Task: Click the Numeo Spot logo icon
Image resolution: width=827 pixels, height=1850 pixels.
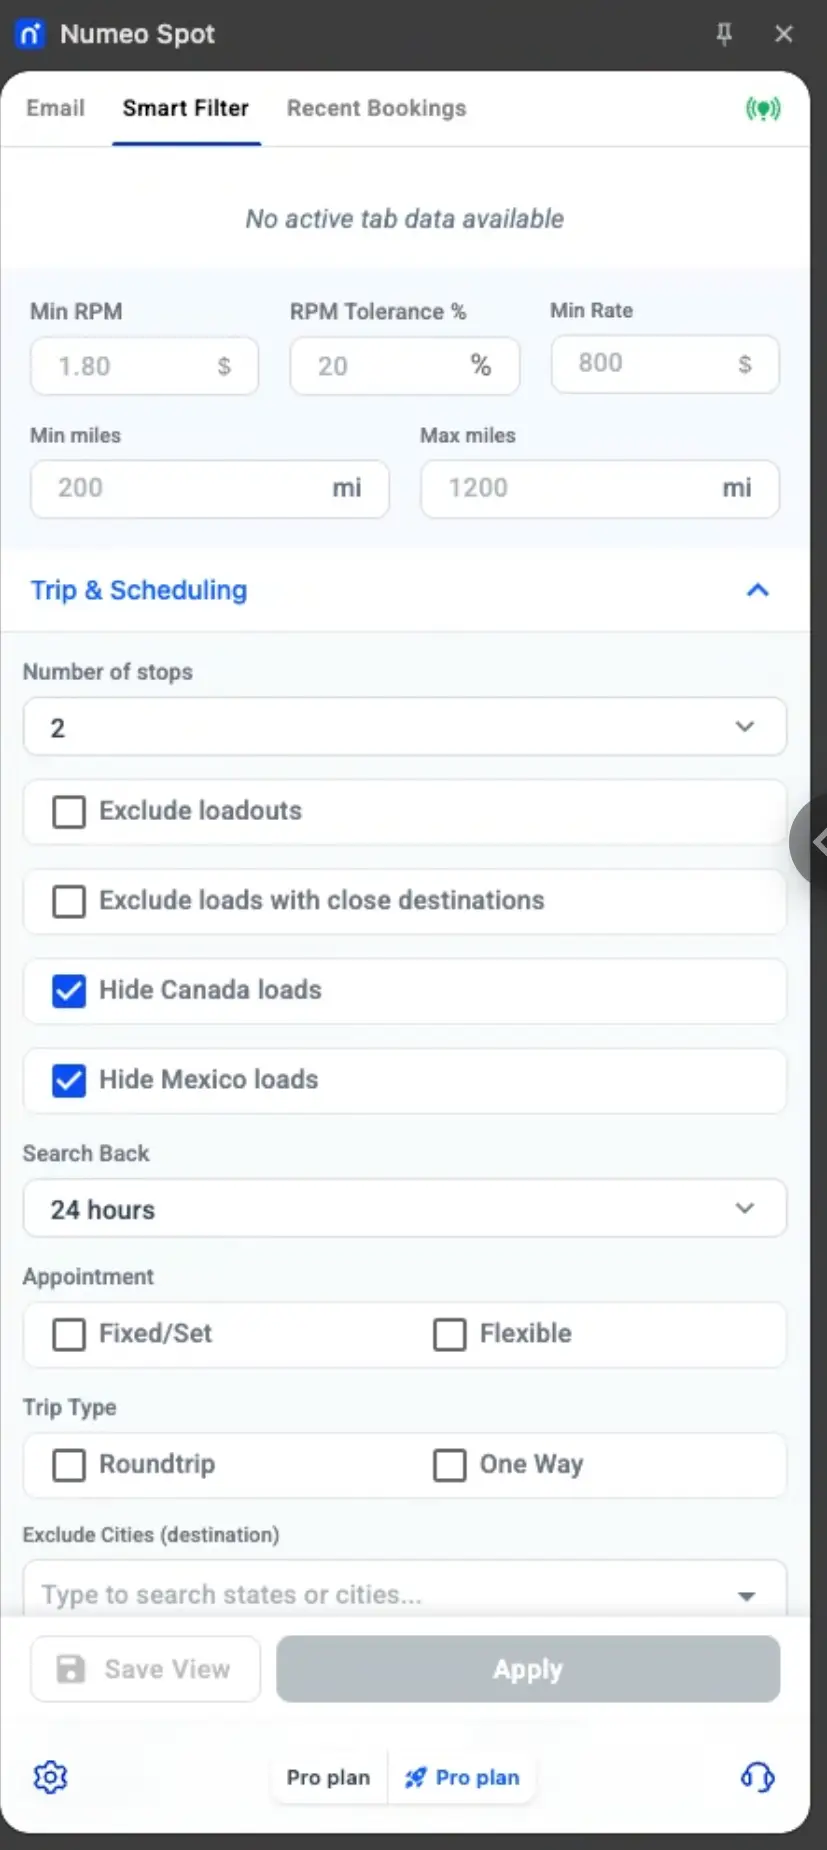Action: click(30, 34)
